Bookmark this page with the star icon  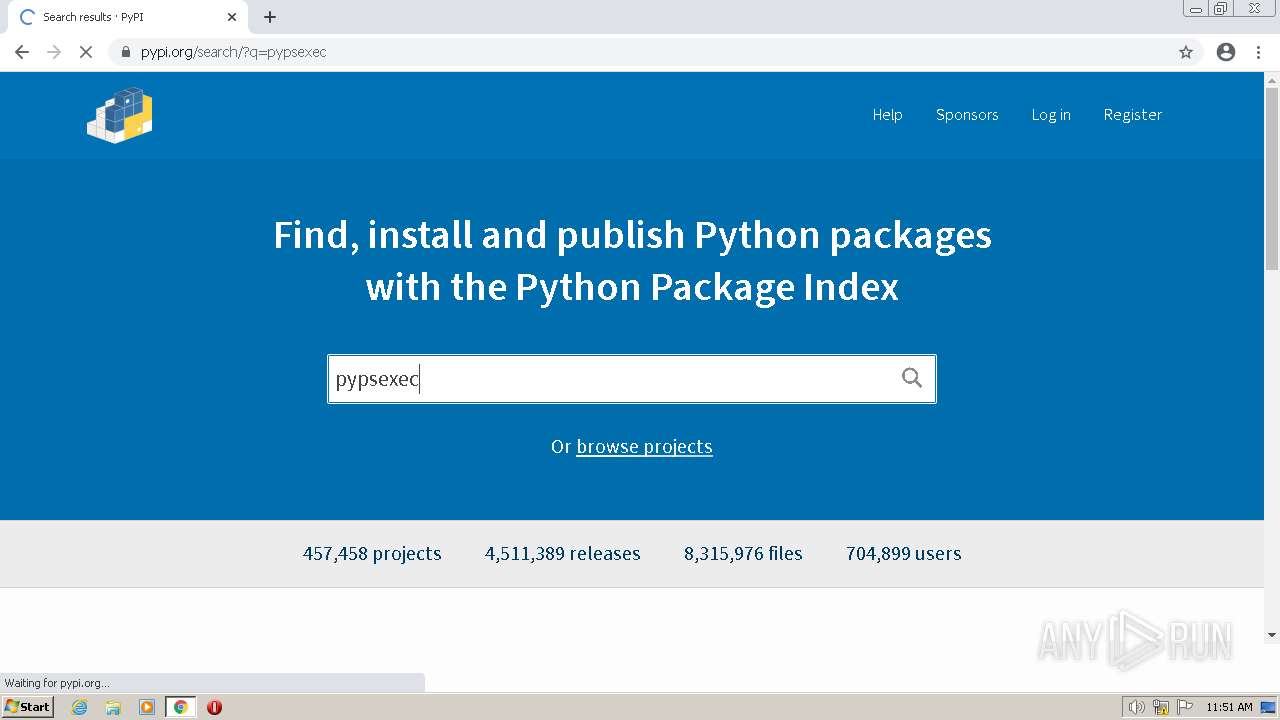1186,52
